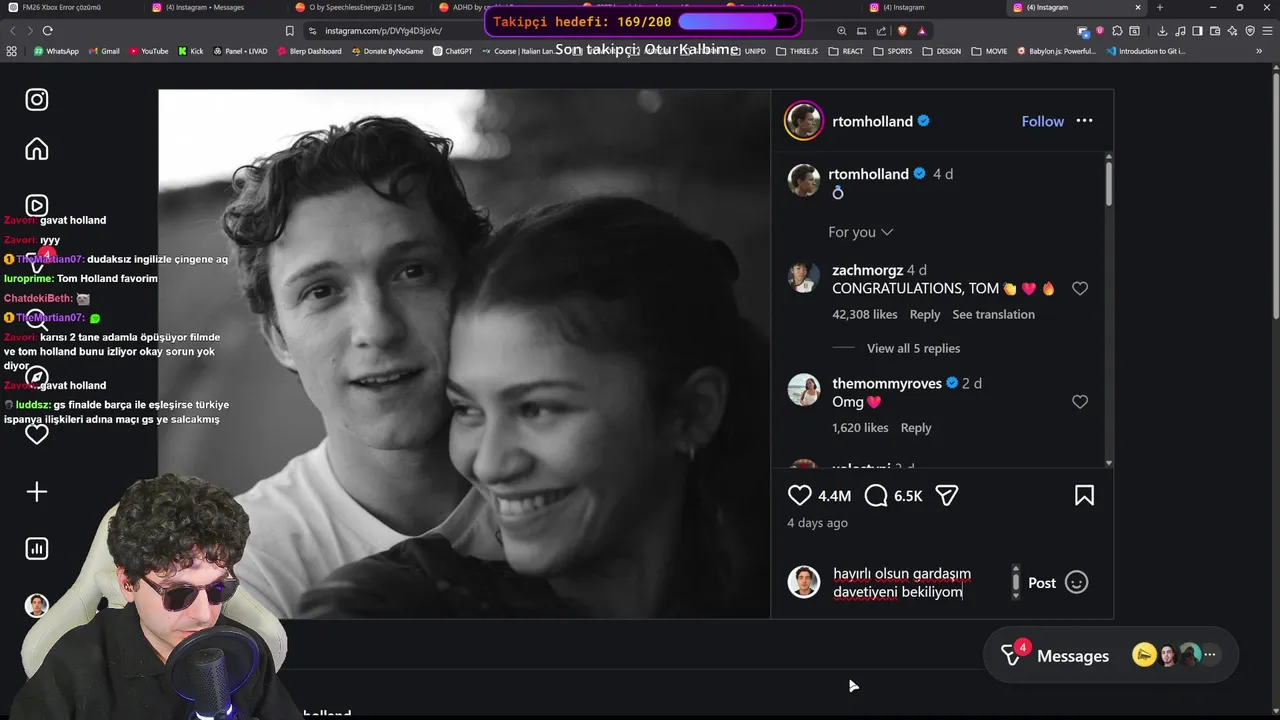This screenshot has height=720, width=1280.
Task: Open a new browser tab
Action: [x=1160, y=7]
